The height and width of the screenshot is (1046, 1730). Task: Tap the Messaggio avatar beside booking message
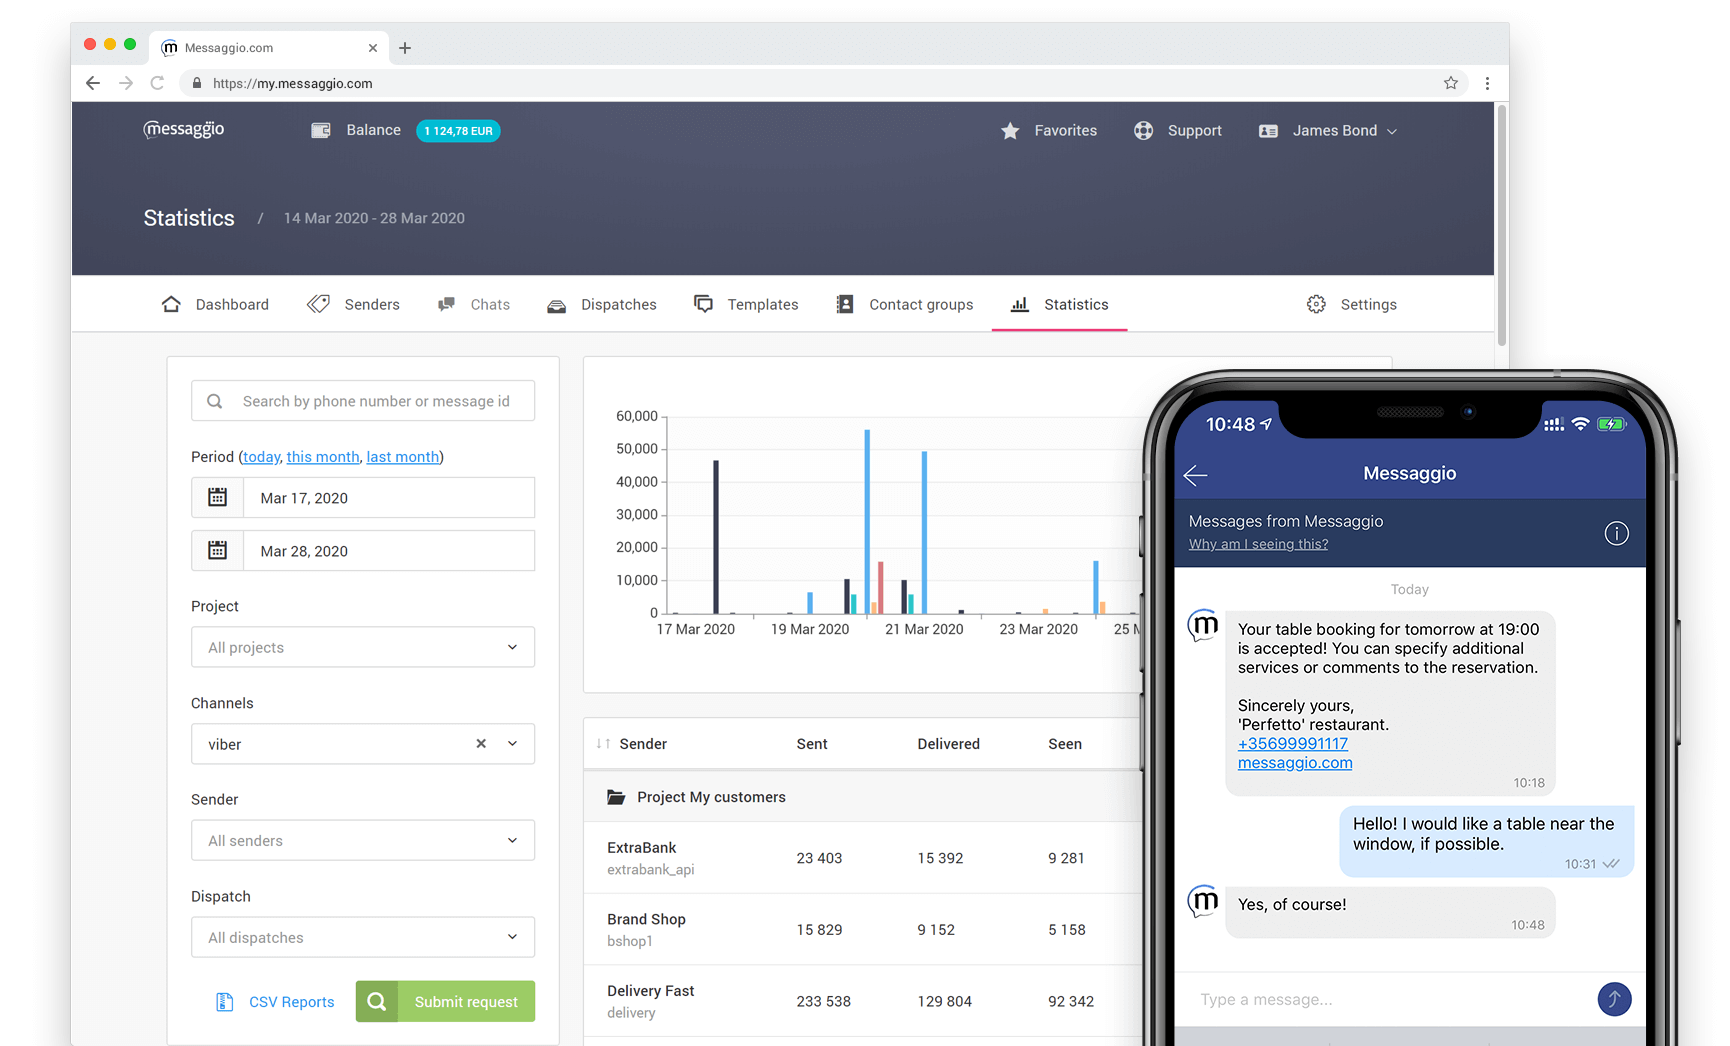(x=1203, y=626)
